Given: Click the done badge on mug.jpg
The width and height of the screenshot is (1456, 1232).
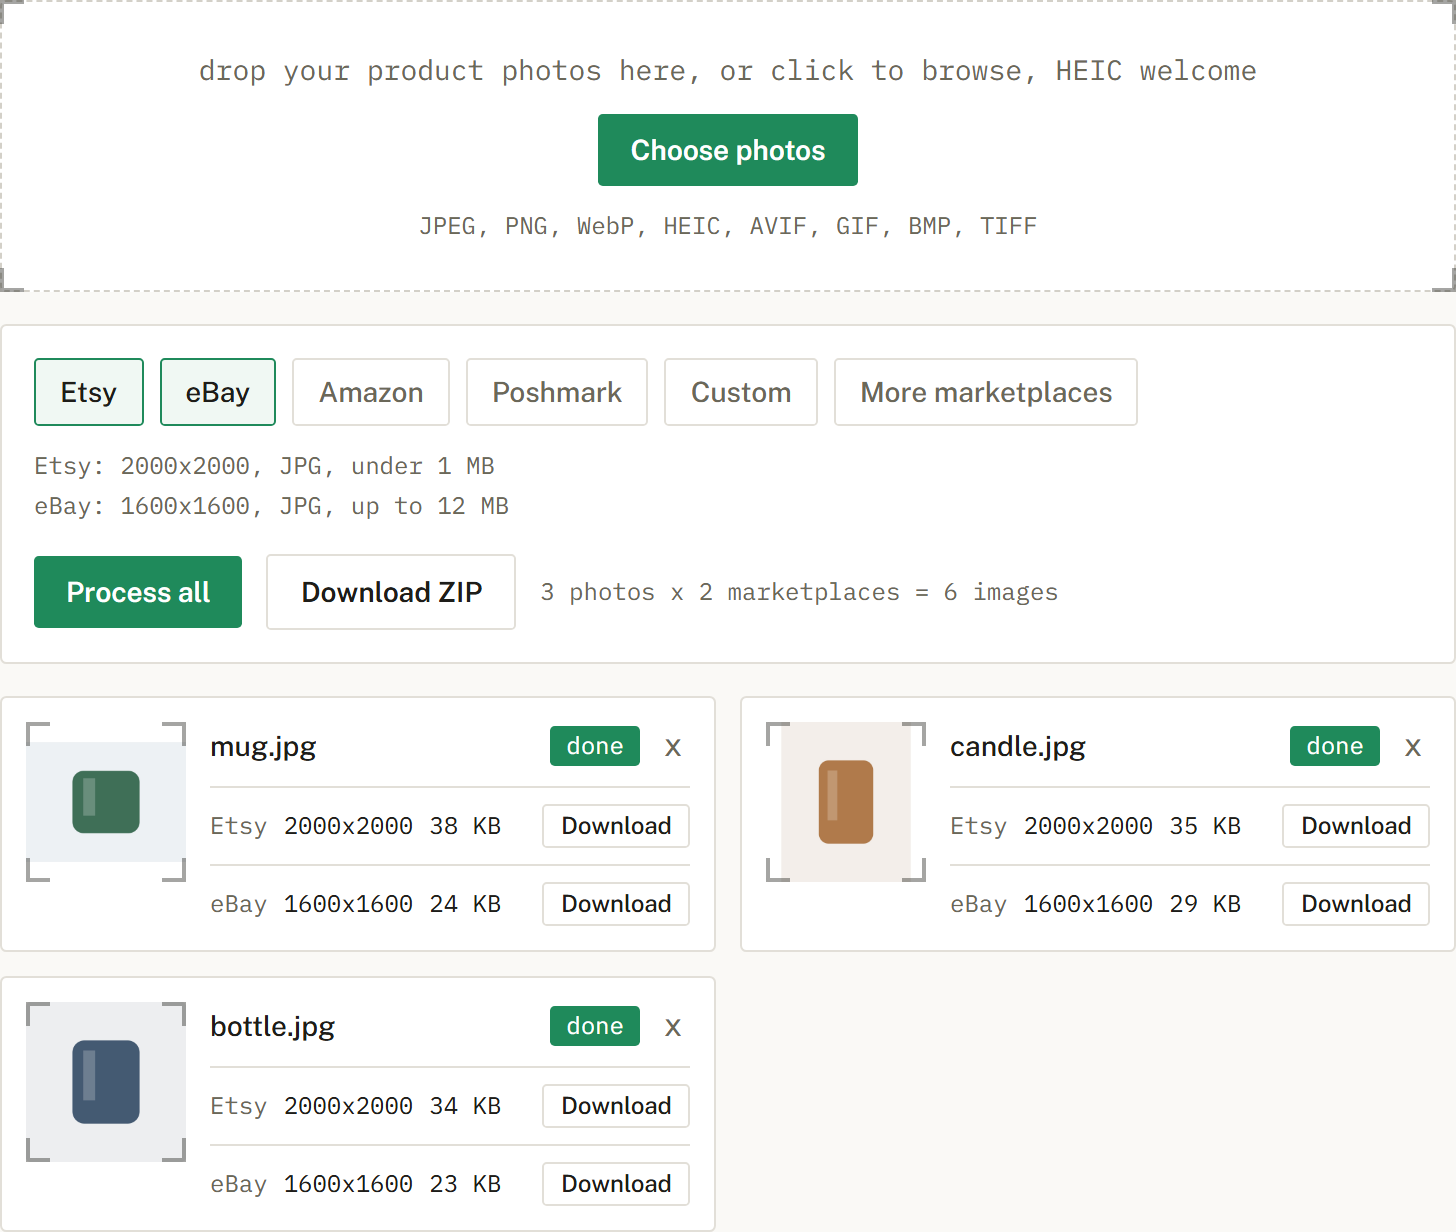Looking at the screenshot, I should [x=595, y=746].
